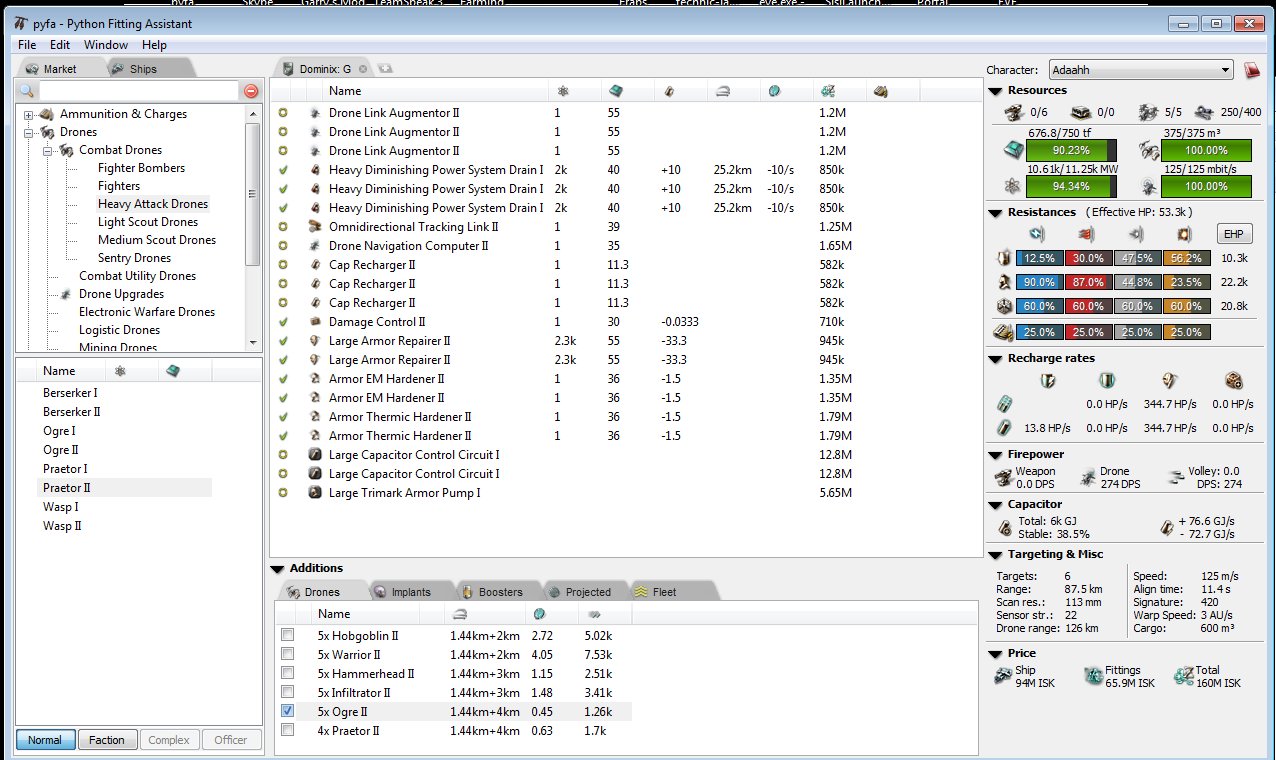The height and width of the screenshot is (760, 1276).
Task: Check the 4x Praetor II drone checkbox
Action: point(288,730)
